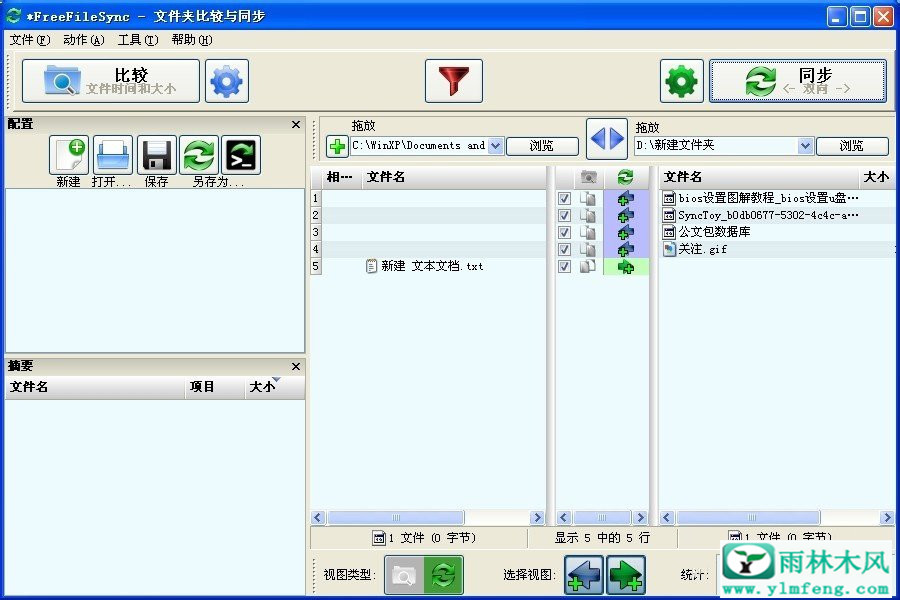Open 文件(F) menu
This screenshot has width=900, height=600.
30,40
